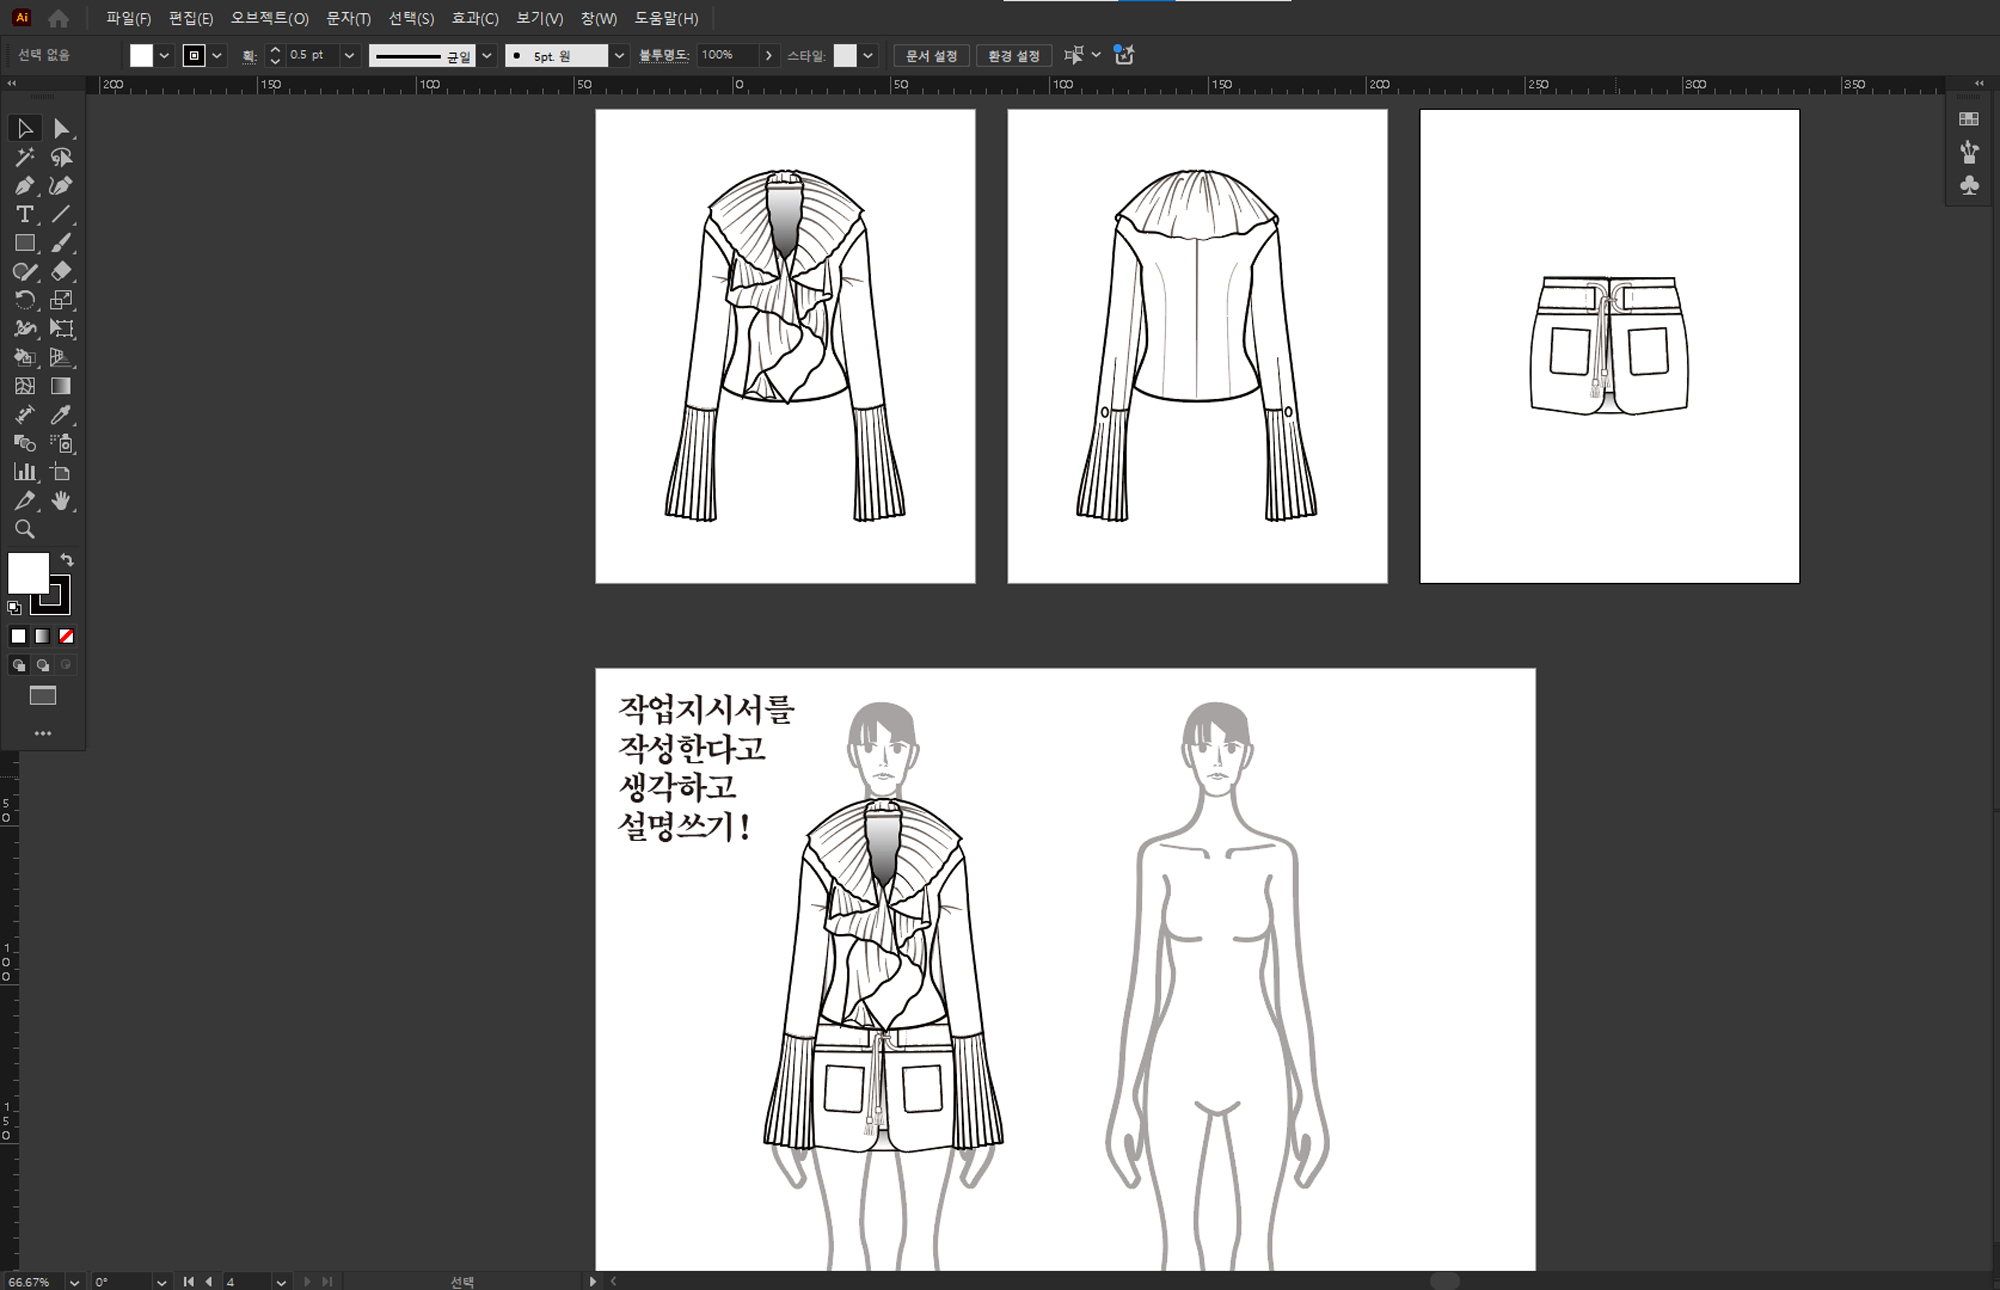Click the 문서 설정 button
This screenshot has height=1290, width=2000.
coord(931,56)
